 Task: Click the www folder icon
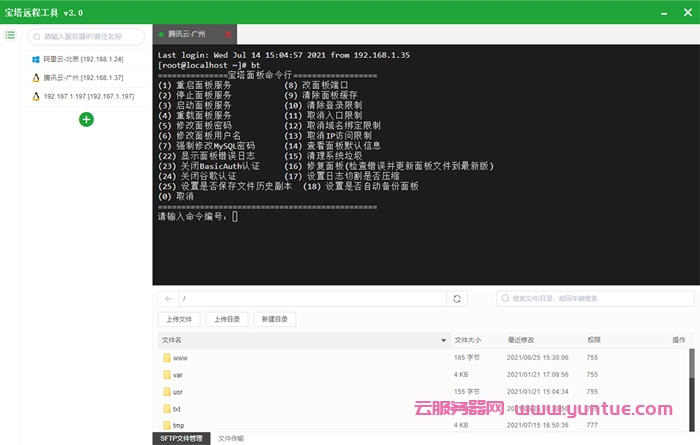pos(167,357)
